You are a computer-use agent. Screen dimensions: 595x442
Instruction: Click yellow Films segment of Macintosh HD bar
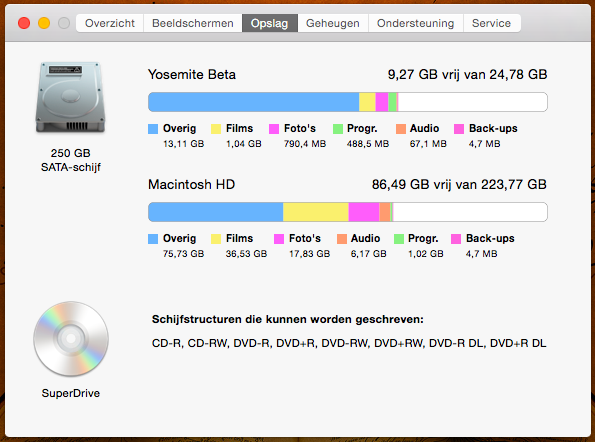316,212
